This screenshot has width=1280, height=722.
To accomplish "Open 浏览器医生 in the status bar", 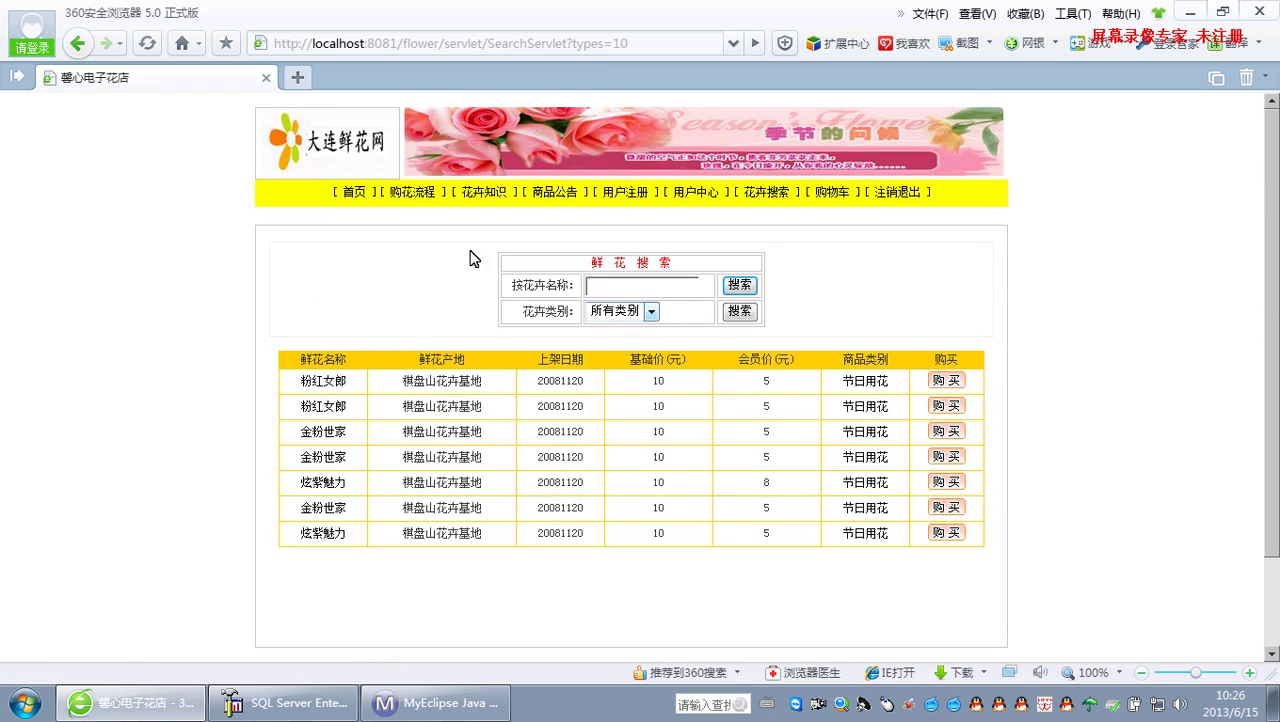I will point(803,673).
